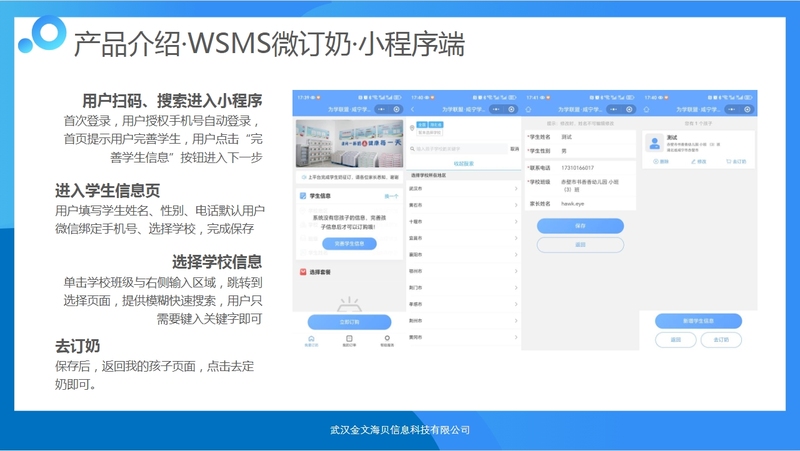Click the footer 武汉金文海贝信息科技有限公司
The width and height of the screenshot is (800, 451).
(400, 430)
